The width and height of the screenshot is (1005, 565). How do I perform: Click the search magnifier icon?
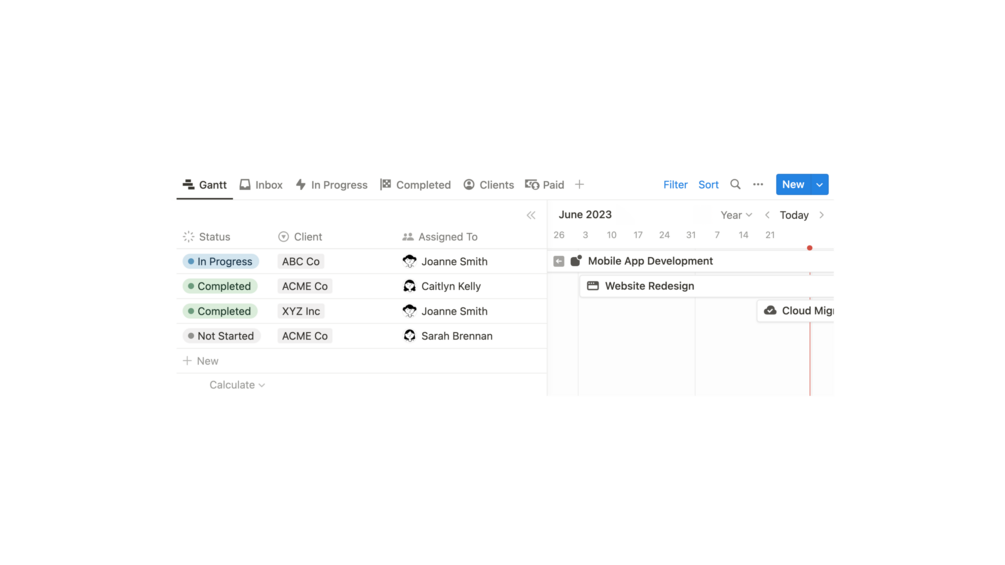pyautogui.click(x=735, y=184)
